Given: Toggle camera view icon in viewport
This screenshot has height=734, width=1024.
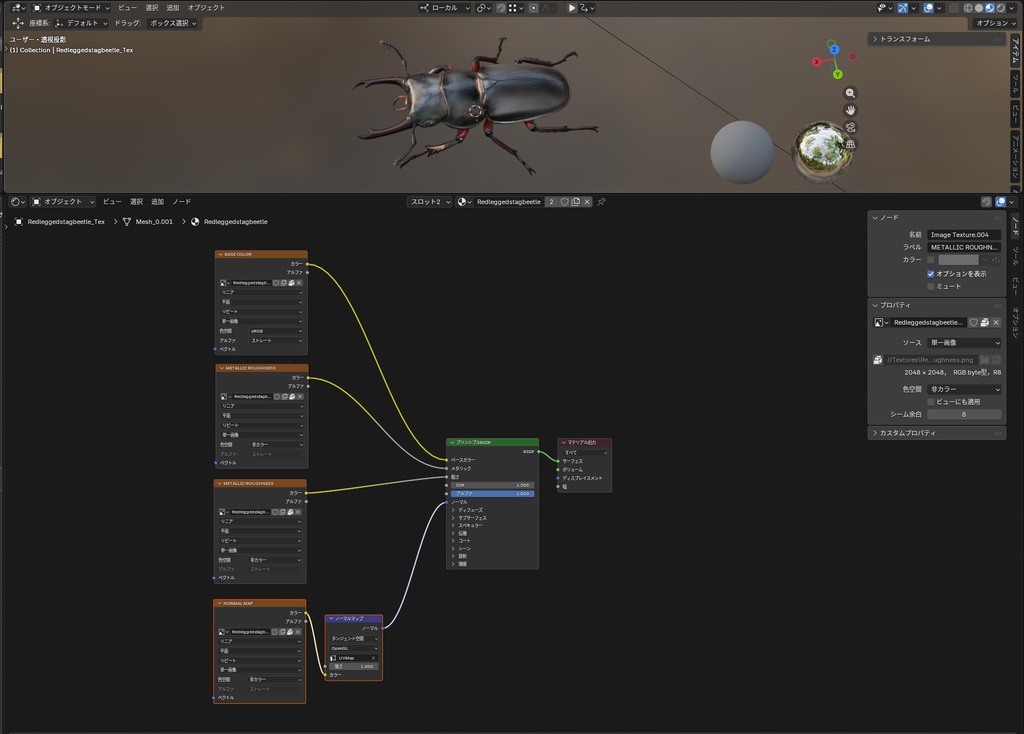Looking at the screenshot, I should [850, 127].
